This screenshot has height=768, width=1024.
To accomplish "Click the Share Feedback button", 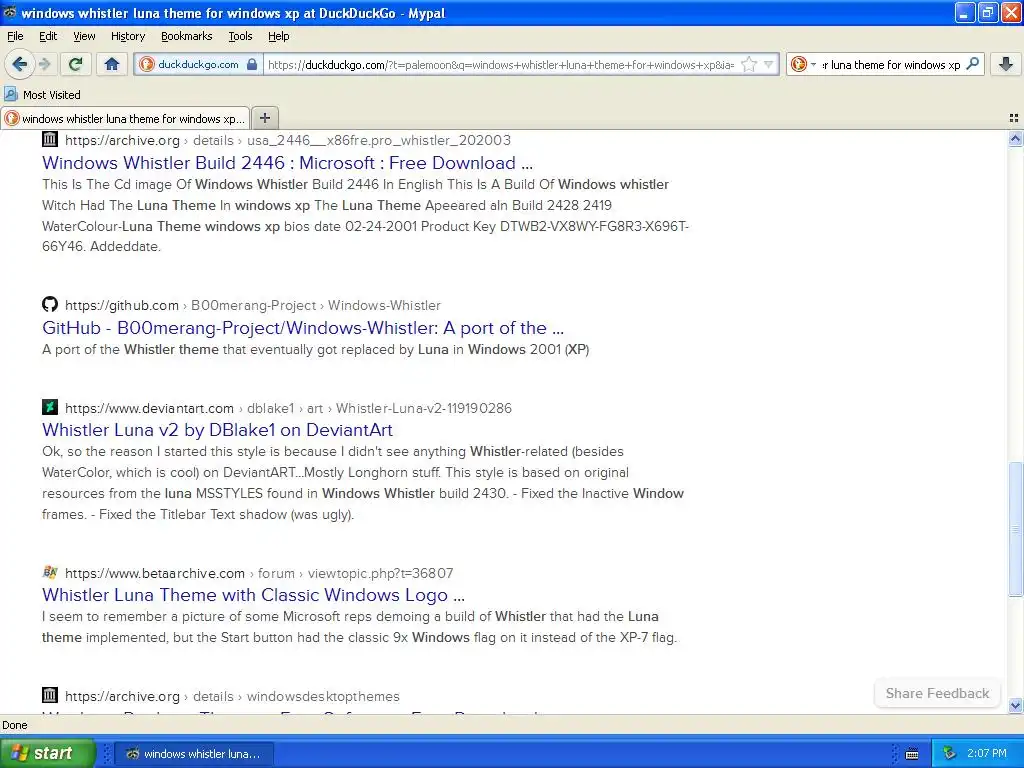I will pyautogui.click(x=937, y=694).
